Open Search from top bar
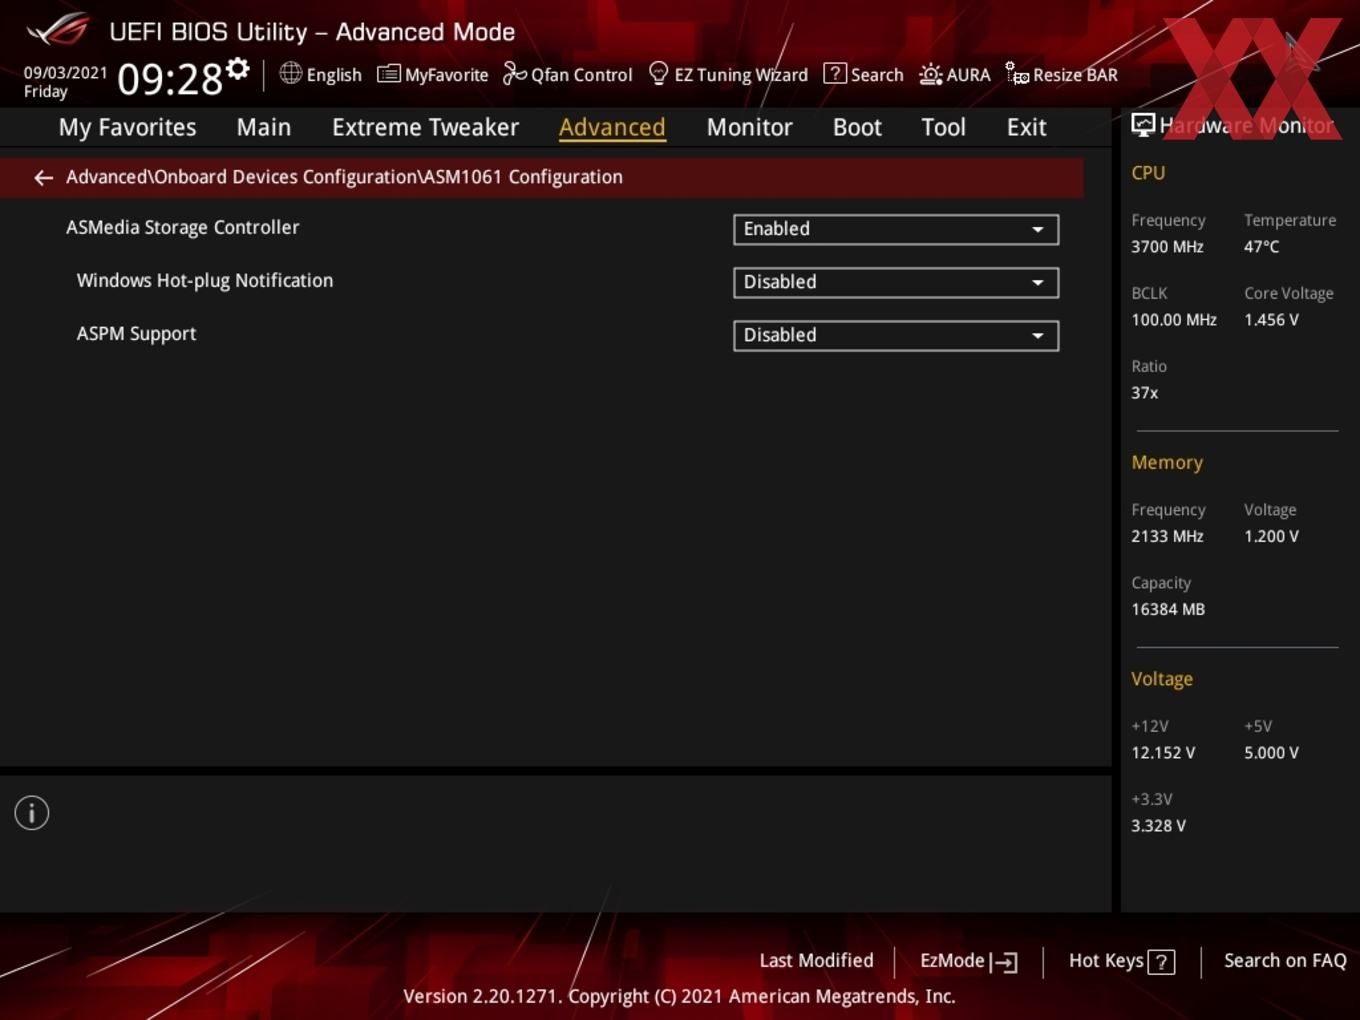This screenshot has height=1020, width=1360. (877, 75)
